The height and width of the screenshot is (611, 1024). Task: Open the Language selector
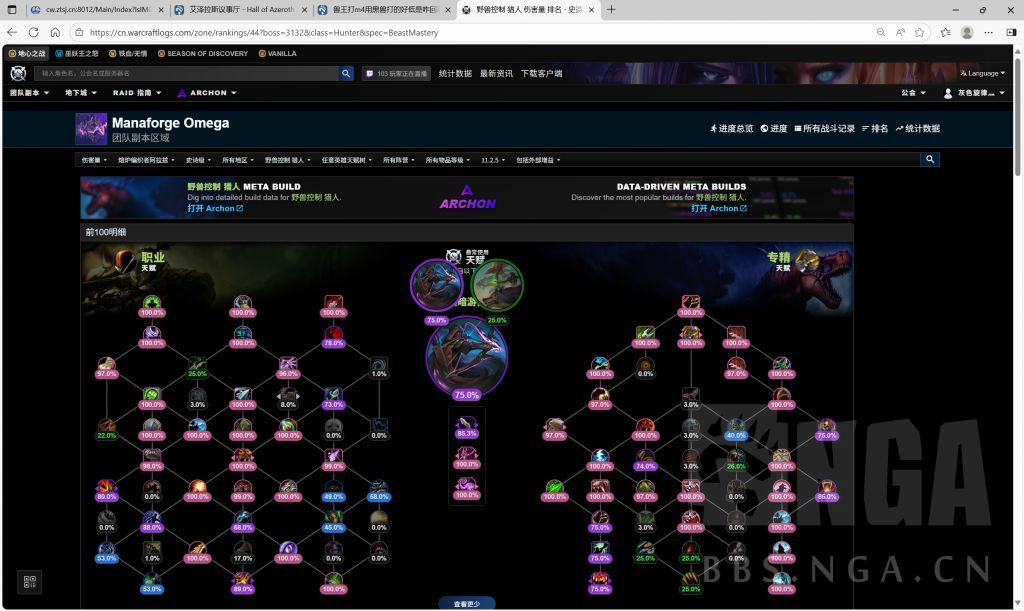click(x=983, y=73)
